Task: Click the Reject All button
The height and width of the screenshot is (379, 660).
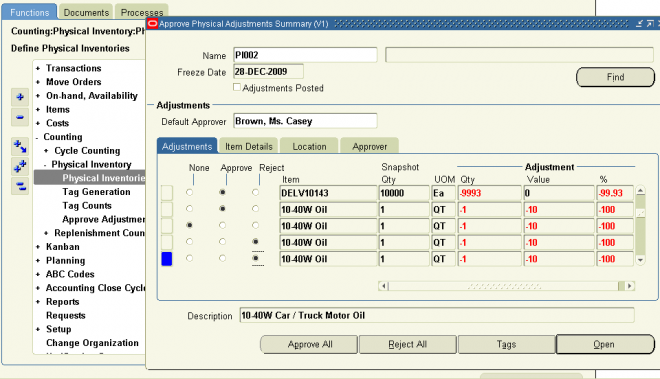Action: pyautogui.click(x=407, y=344)
